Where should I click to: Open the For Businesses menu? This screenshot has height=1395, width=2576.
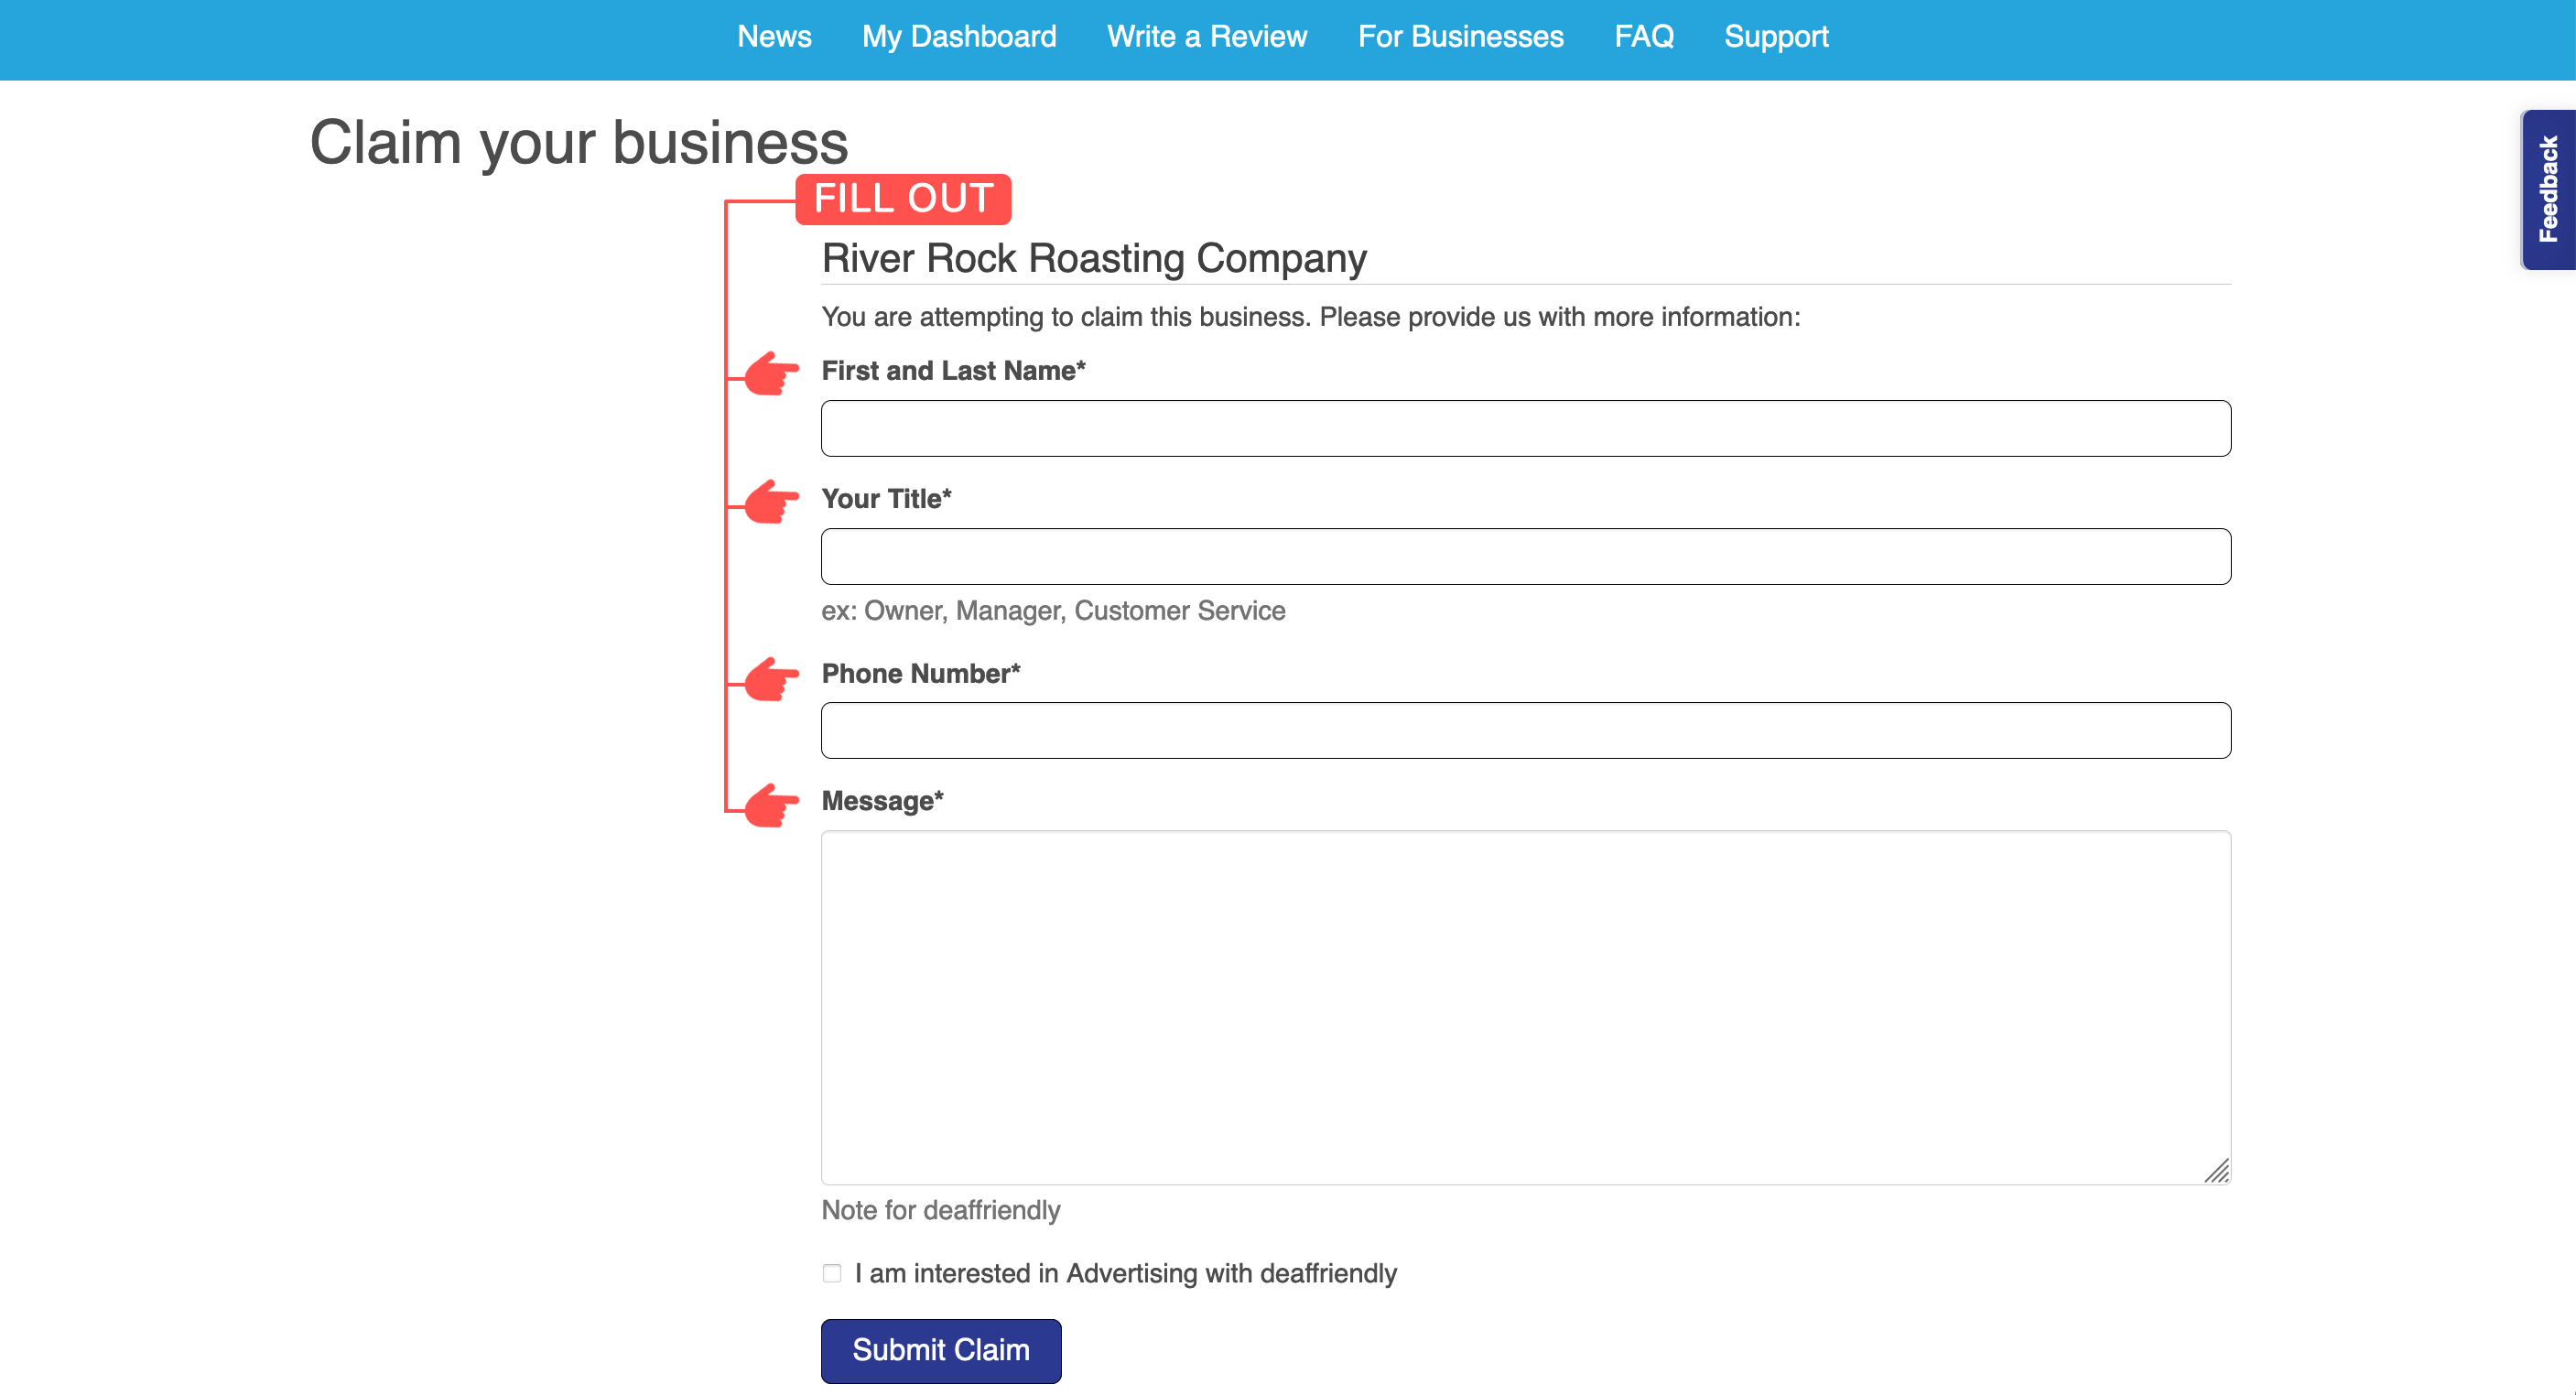pos(1460,37)
